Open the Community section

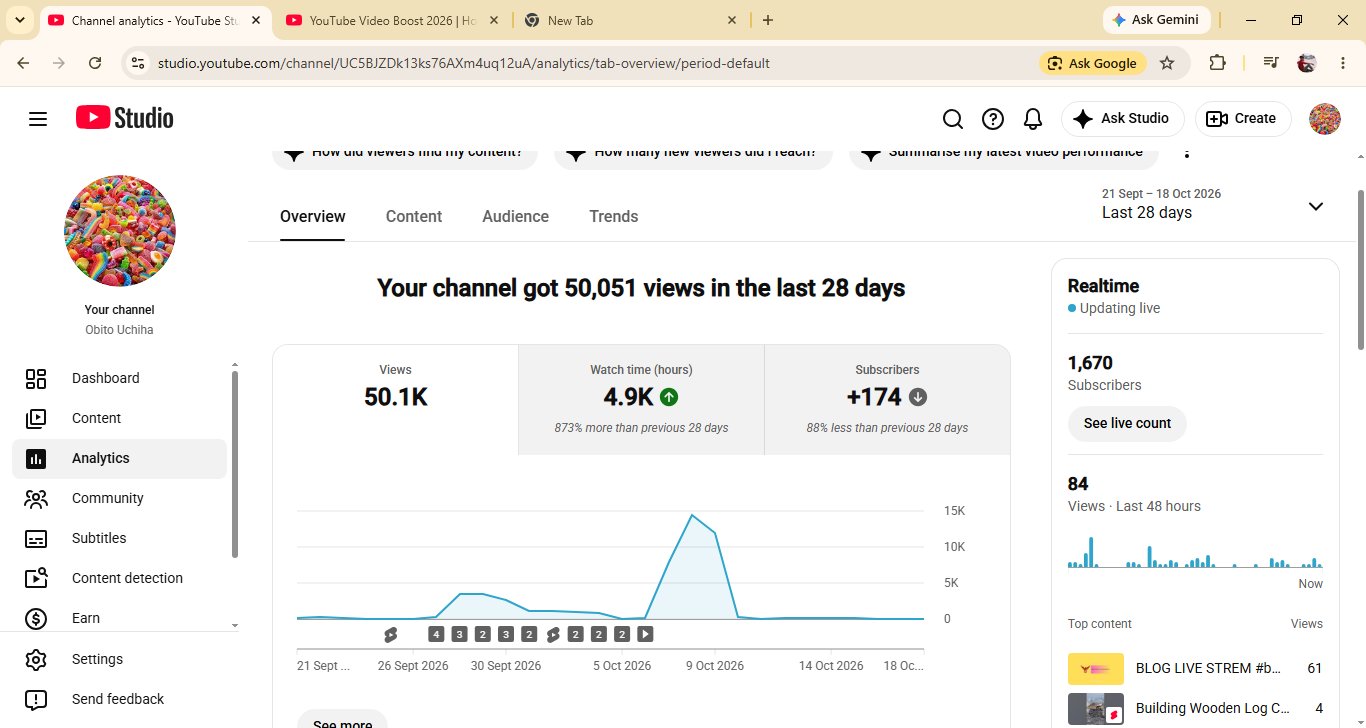pos(120,498)
